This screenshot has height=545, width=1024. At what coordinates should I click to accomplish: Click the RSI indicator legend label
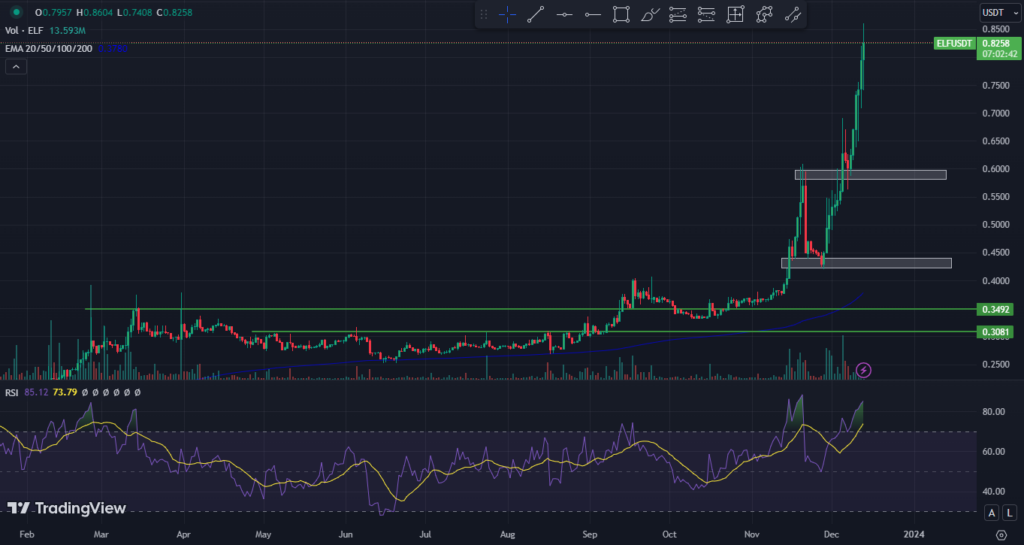(x=12, y=392)
